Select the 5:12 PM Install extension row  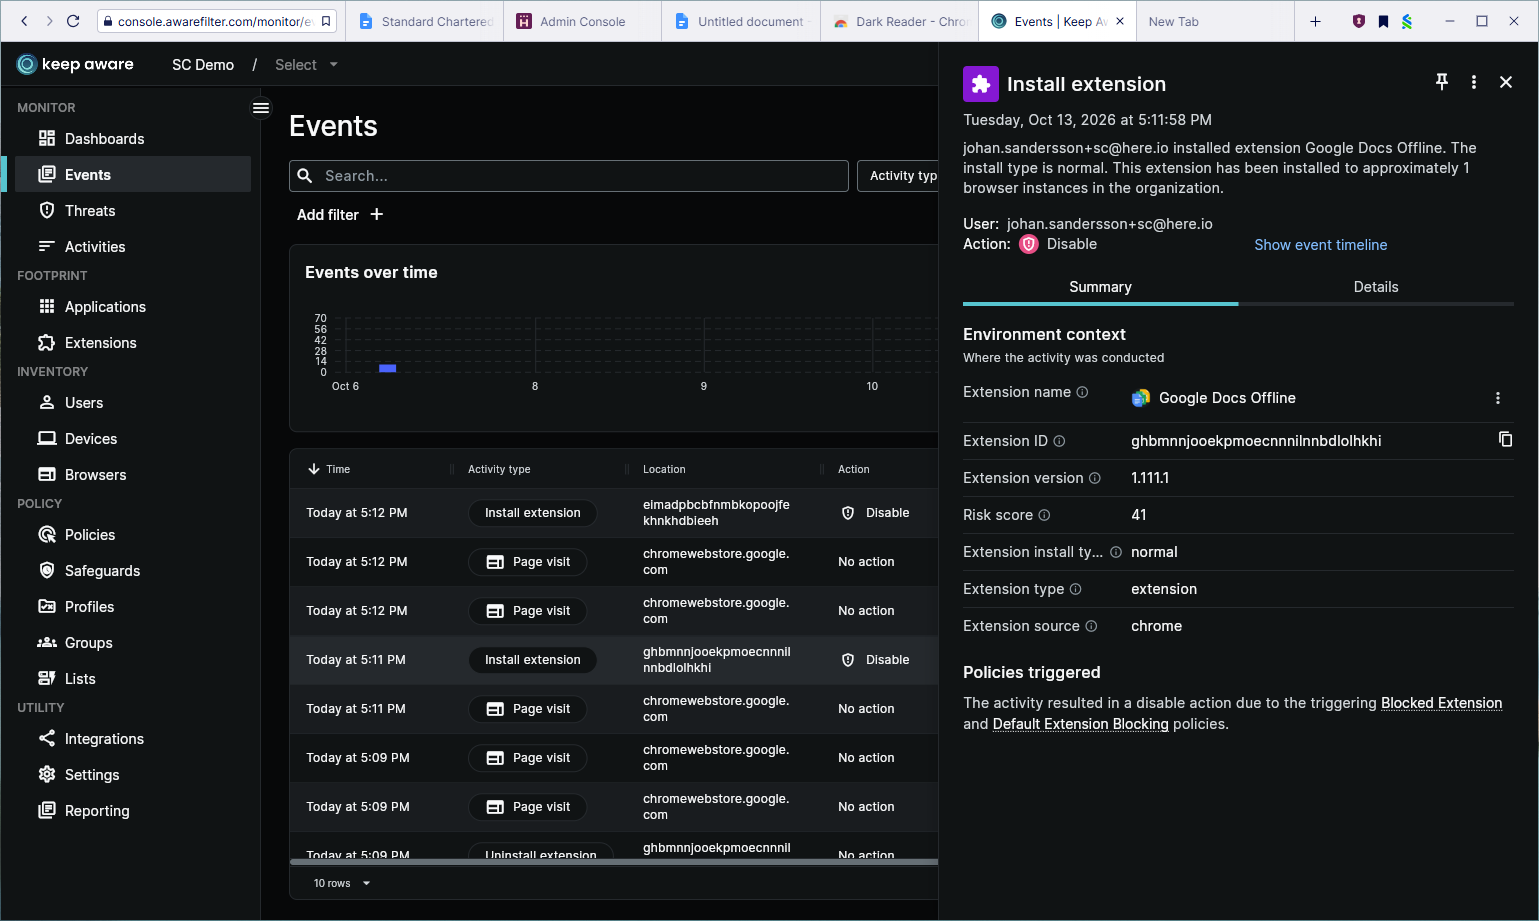click(614, 513)
